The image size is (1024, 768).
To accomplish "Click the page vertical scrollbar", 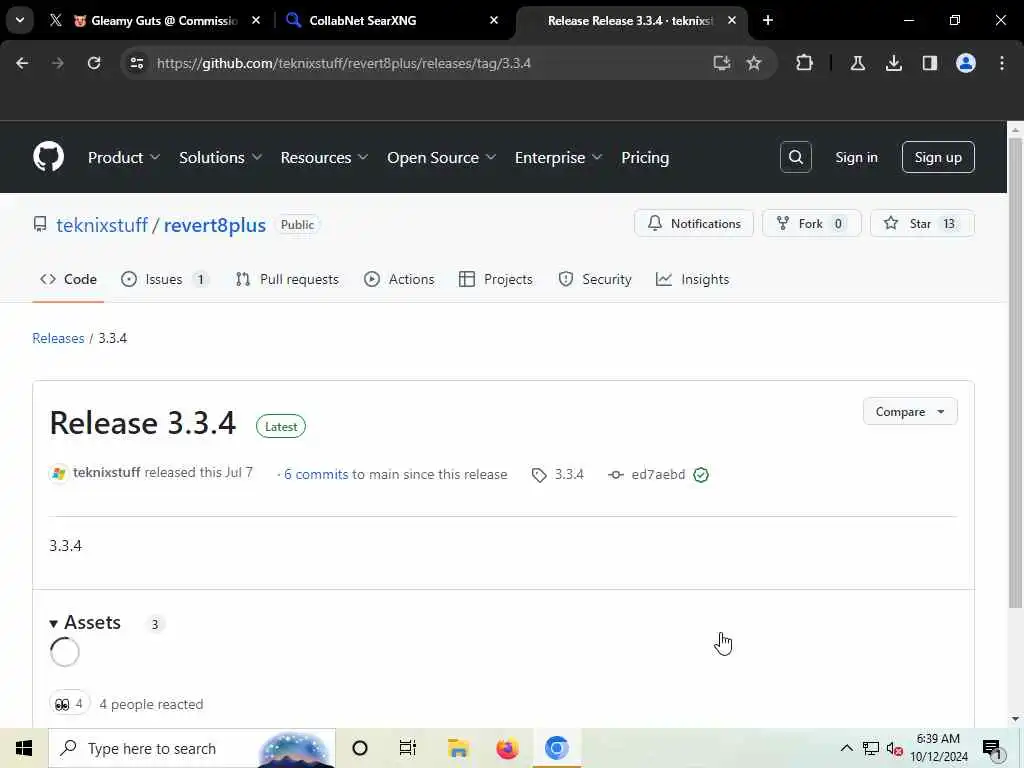I will click(1015, 374).
